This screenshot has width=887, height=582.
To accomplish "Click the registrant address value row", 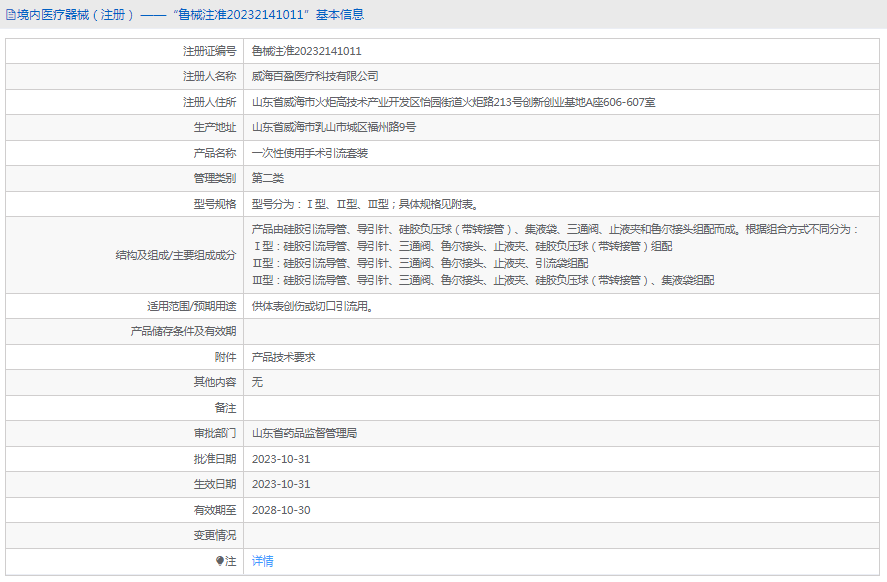I will point(453,102).
